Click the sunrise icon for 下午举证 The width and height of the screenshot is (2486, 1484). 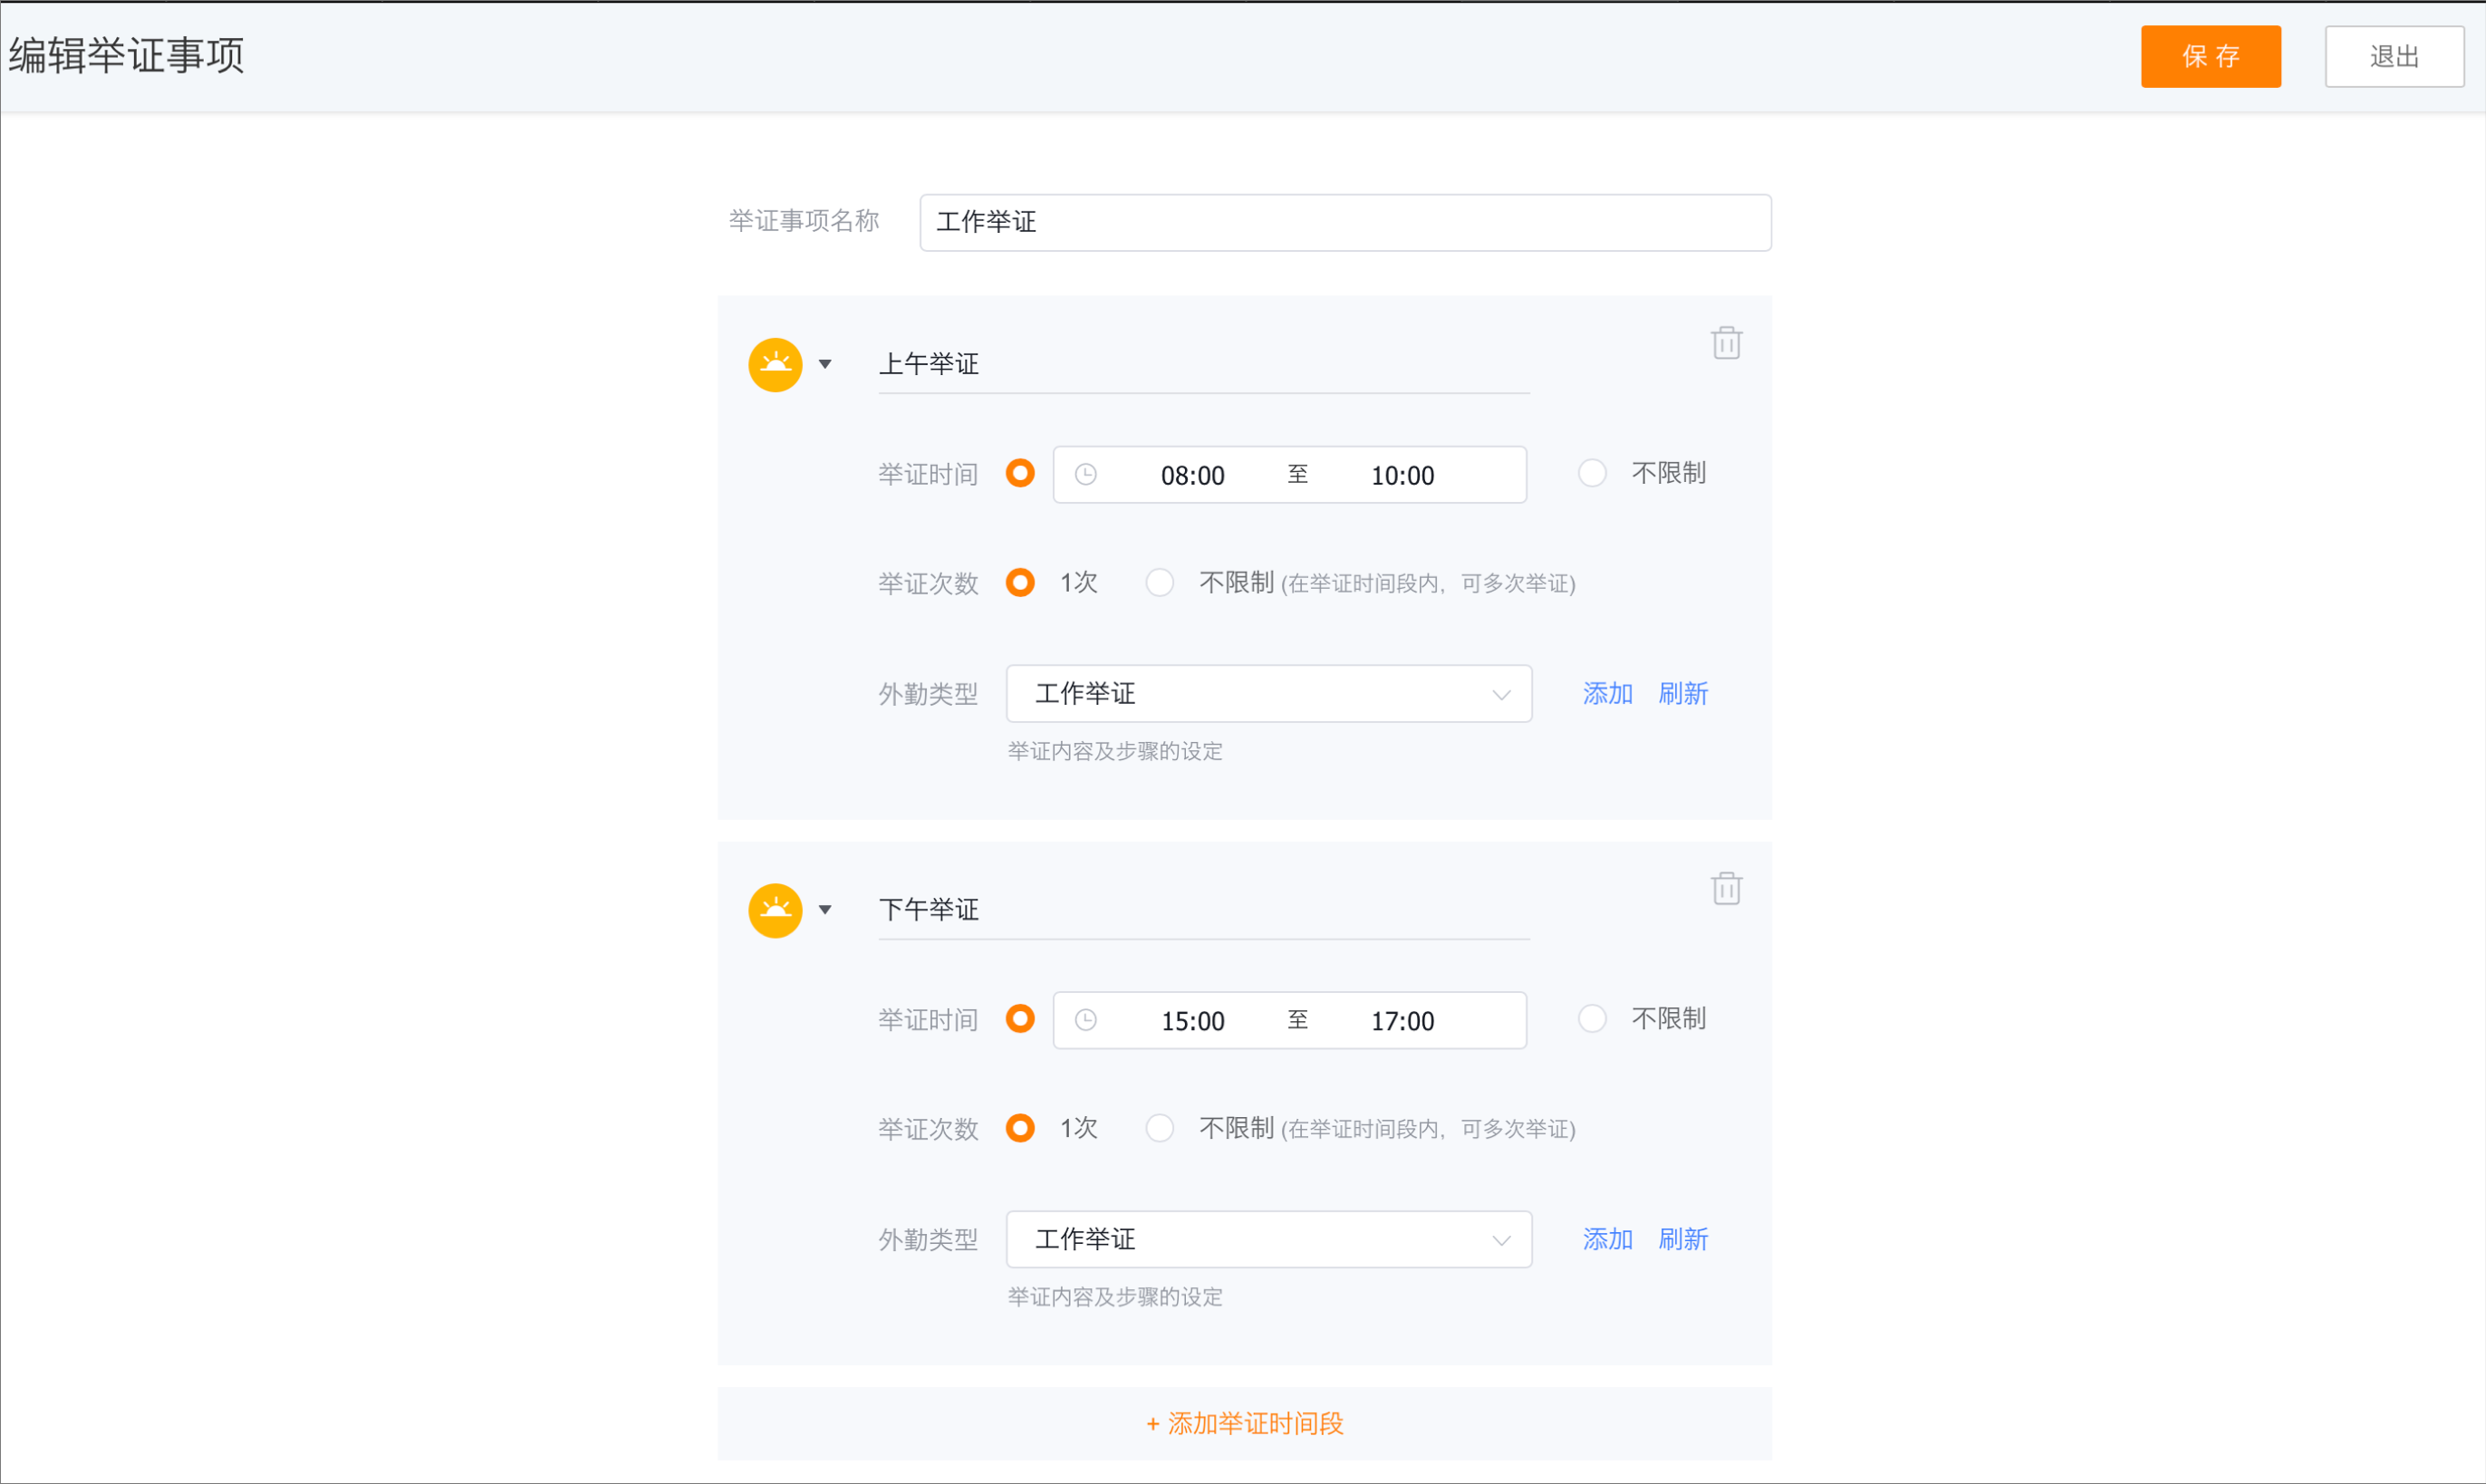[775, 911]
